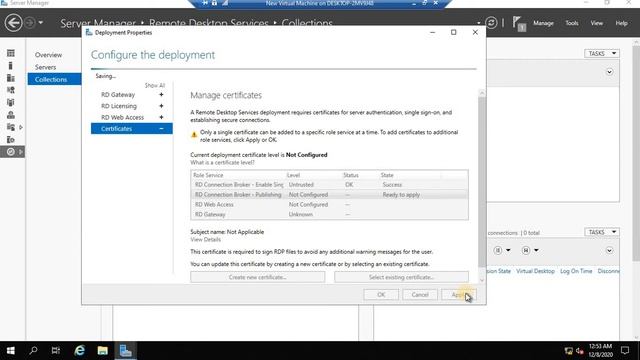This screenshot has height=360, width=640.
Task: Click Apply in Deployment Properties
Action: [x=458, y=295]
